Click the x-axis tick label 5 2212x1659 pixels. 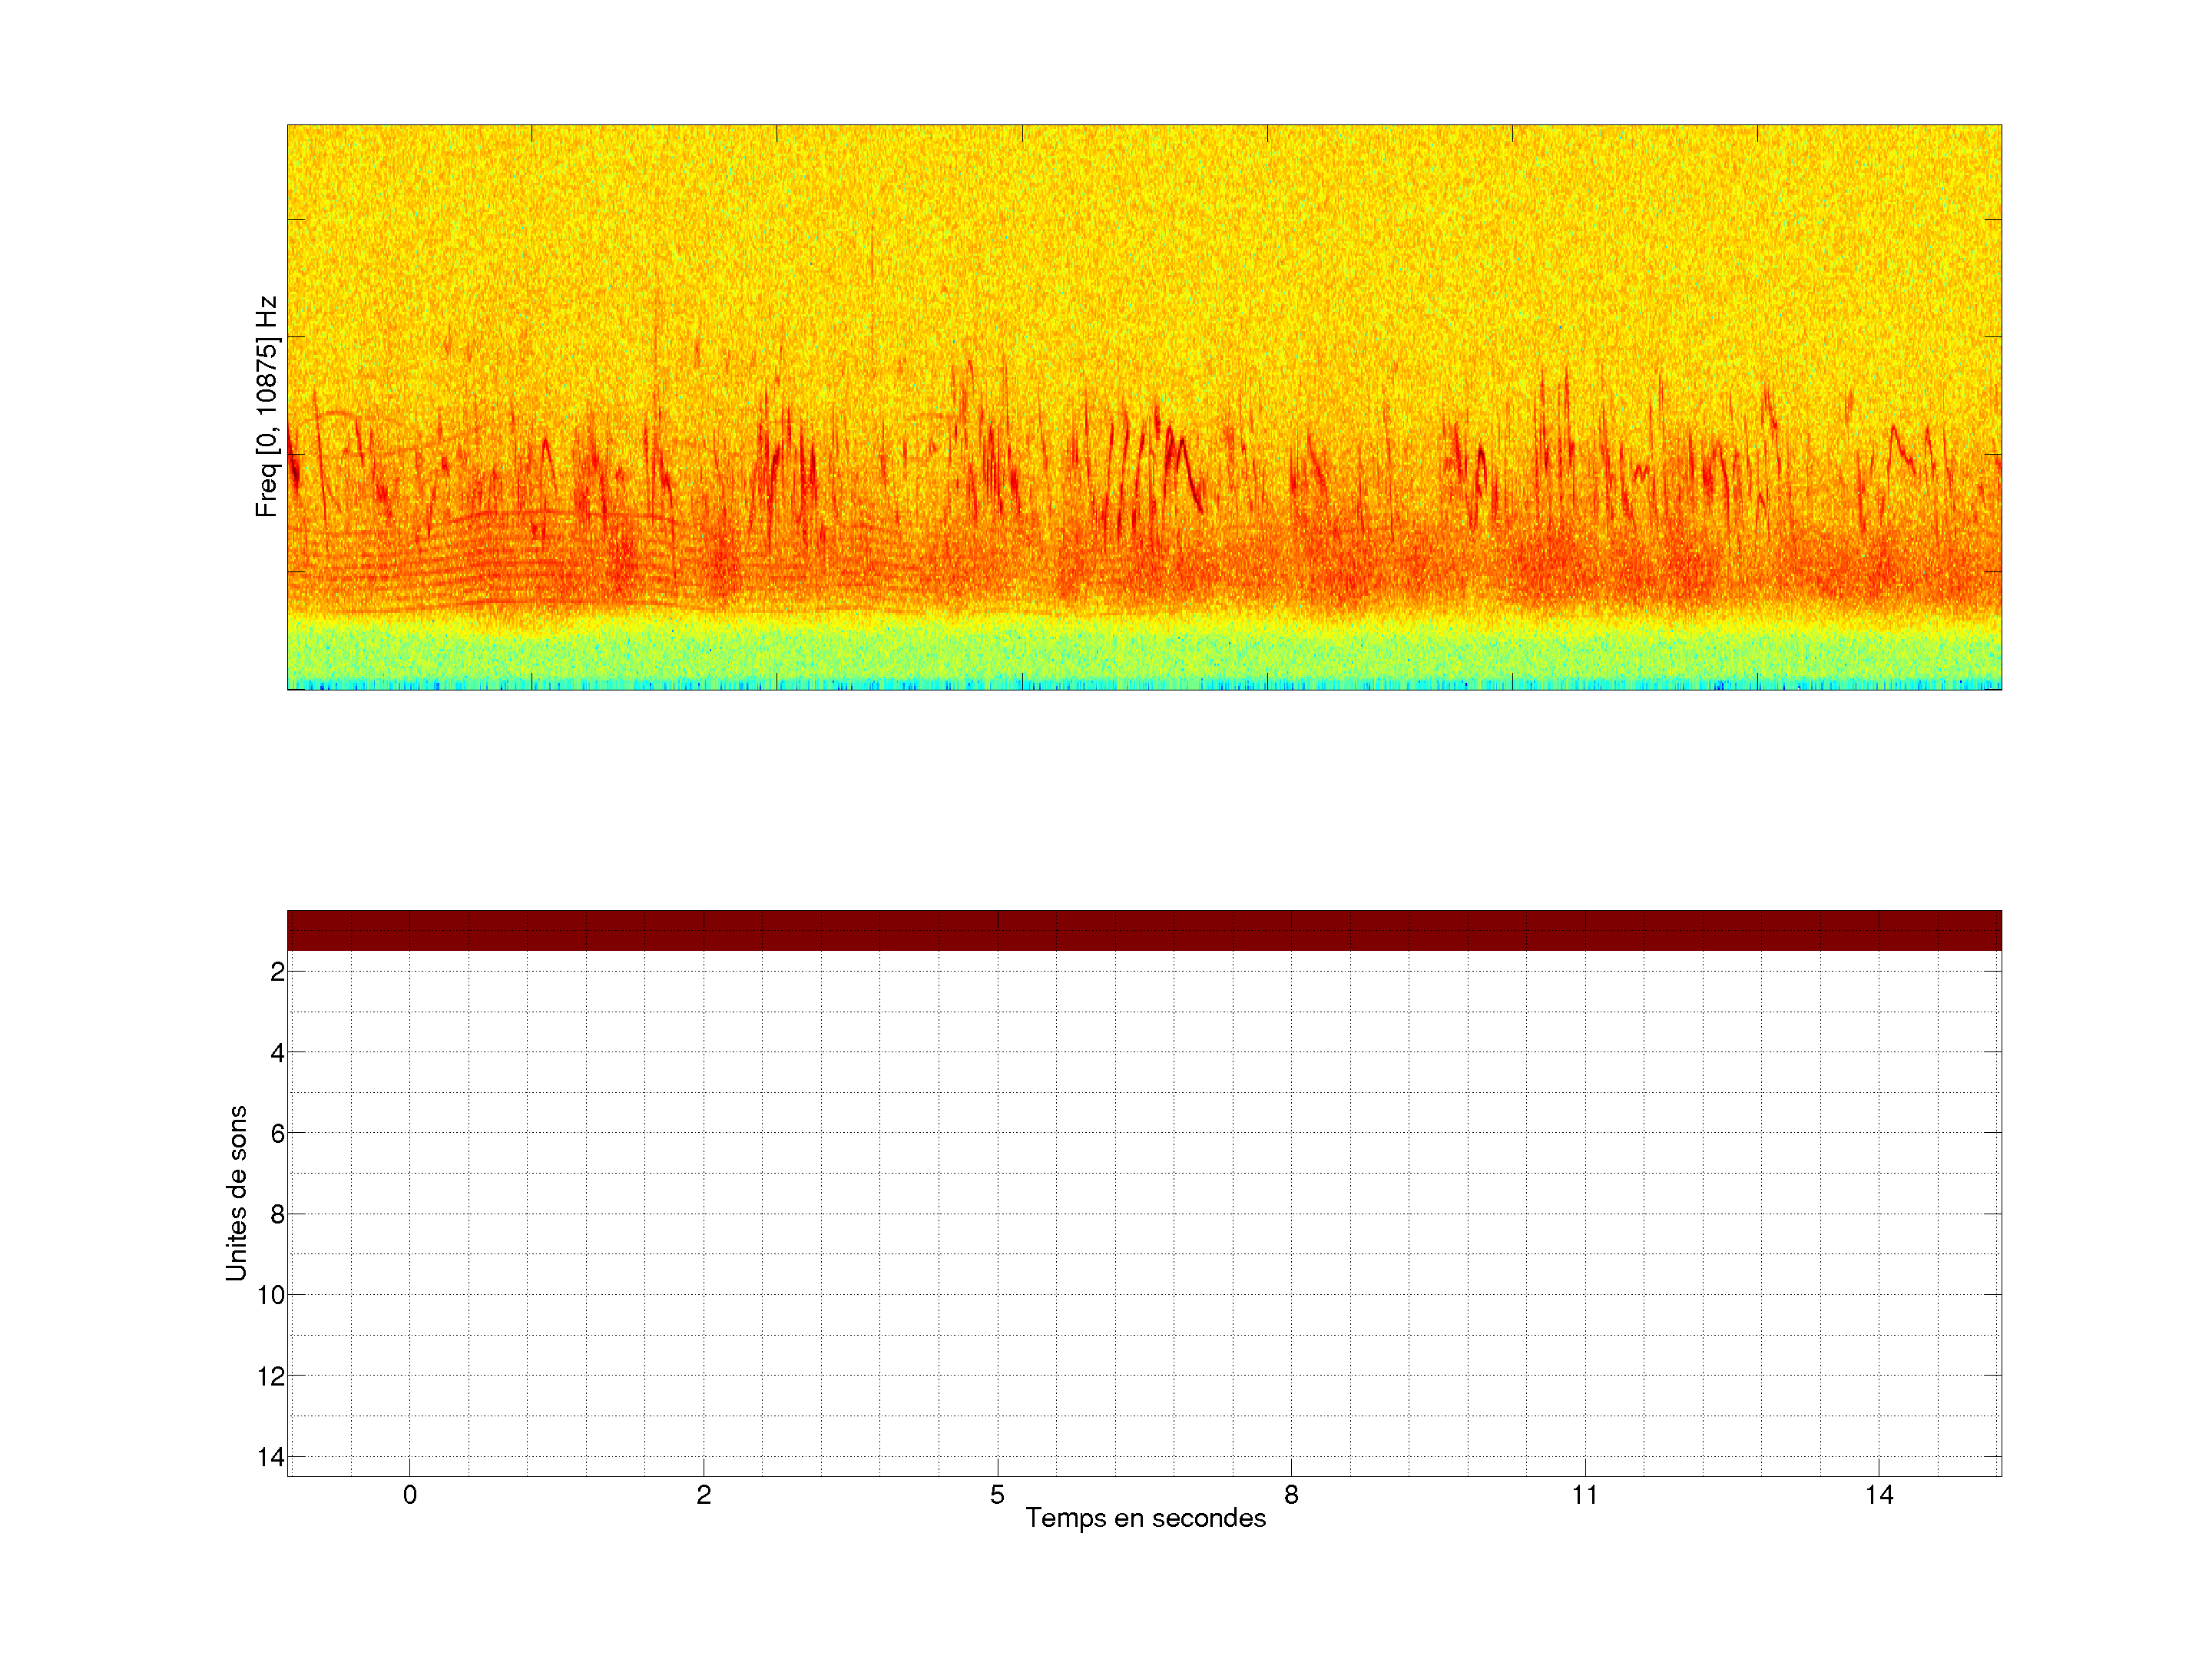click(997, 1495)
